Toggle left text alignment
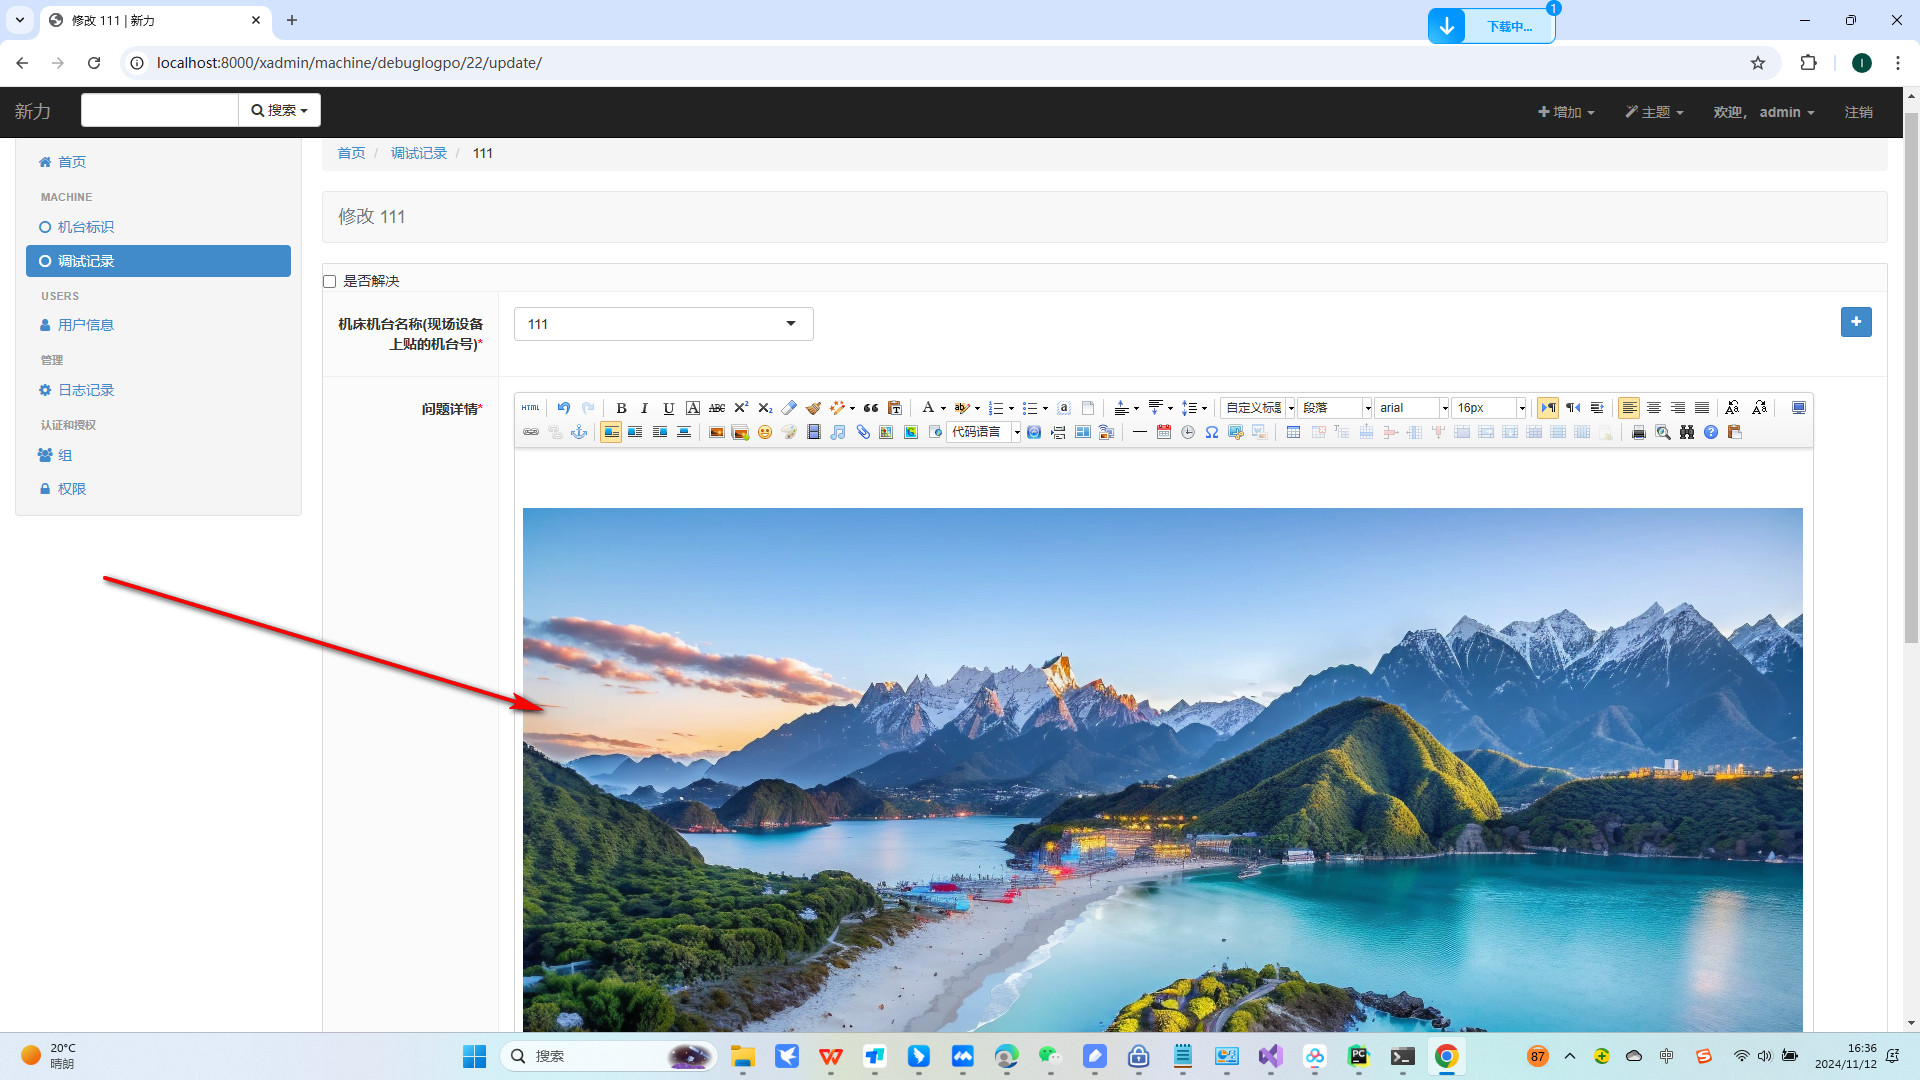The image size is (1920, 1080). tap(1629, 408)
